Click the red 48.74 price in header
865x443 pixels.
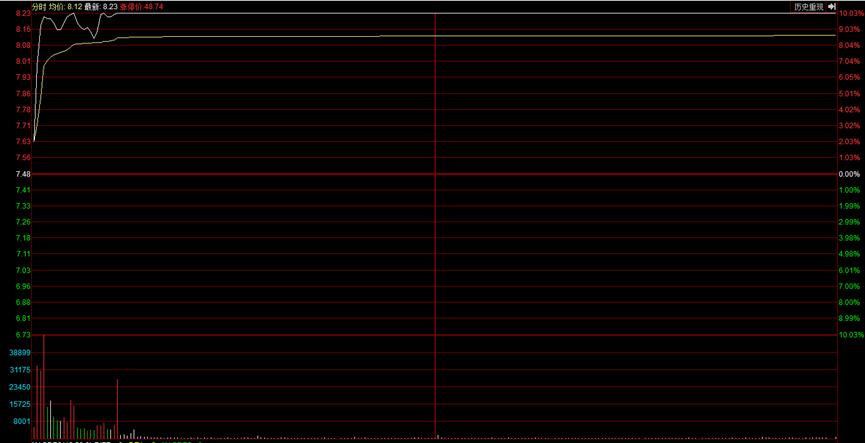153,7
